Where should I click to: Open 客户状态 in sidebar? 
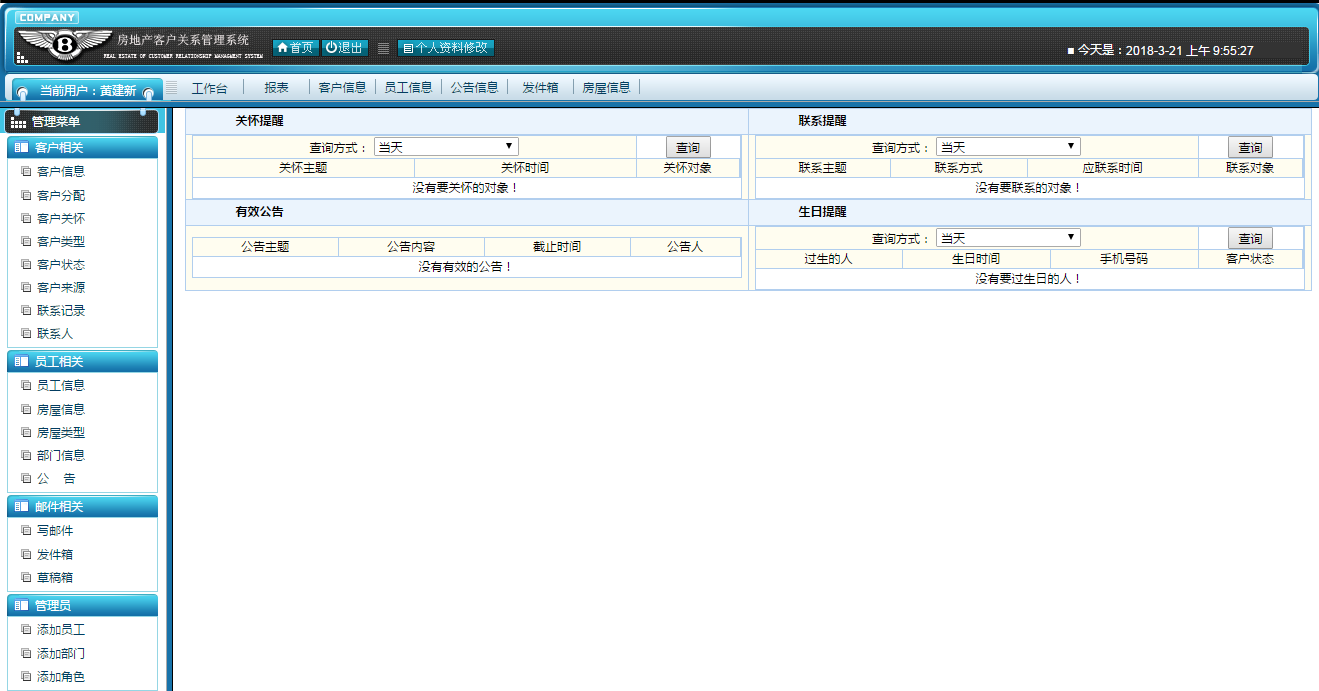pos(61,264)
